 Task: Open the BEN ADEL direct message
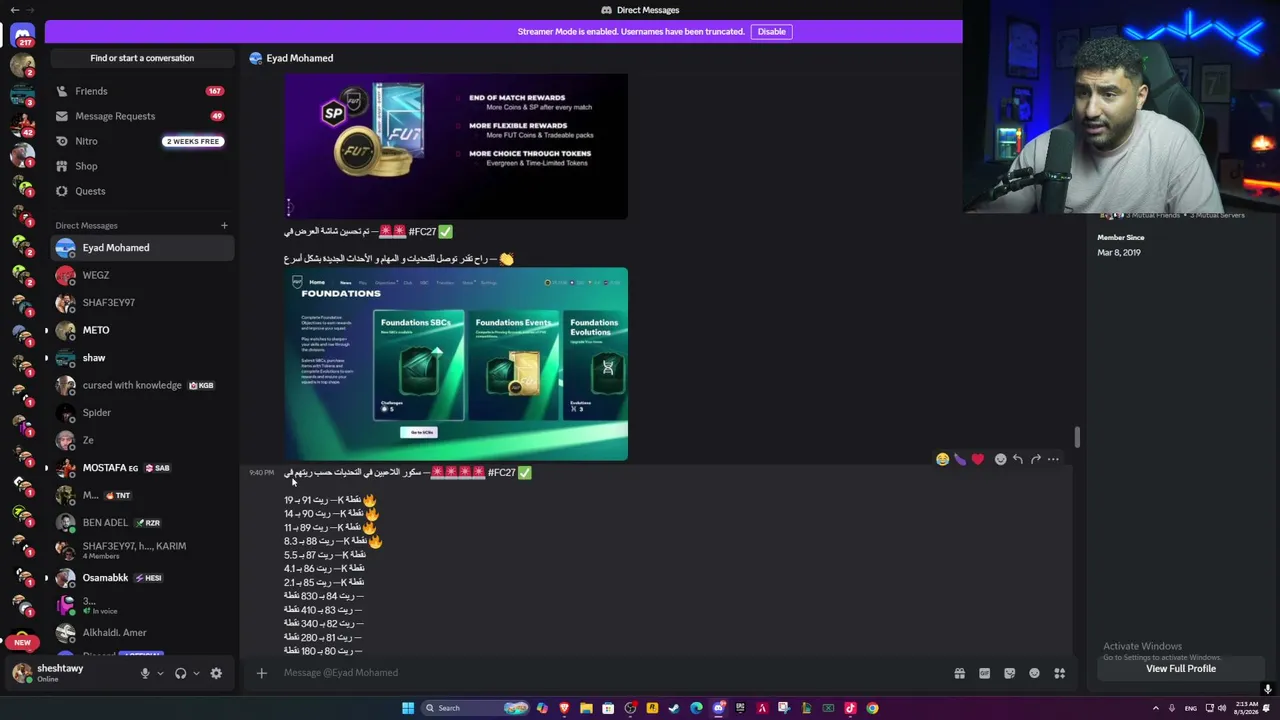[142, 522]
